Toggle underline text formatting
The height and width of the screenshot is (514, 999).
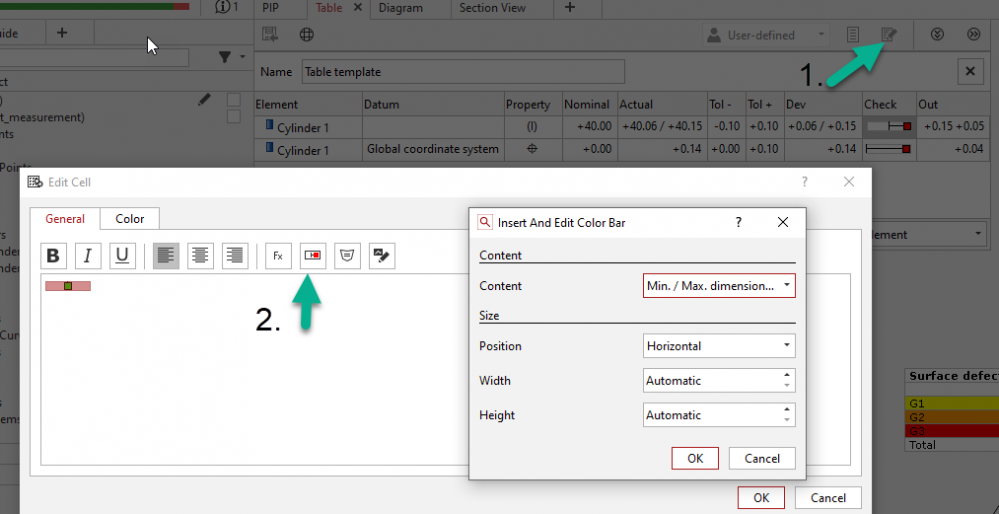pos(122,256)
